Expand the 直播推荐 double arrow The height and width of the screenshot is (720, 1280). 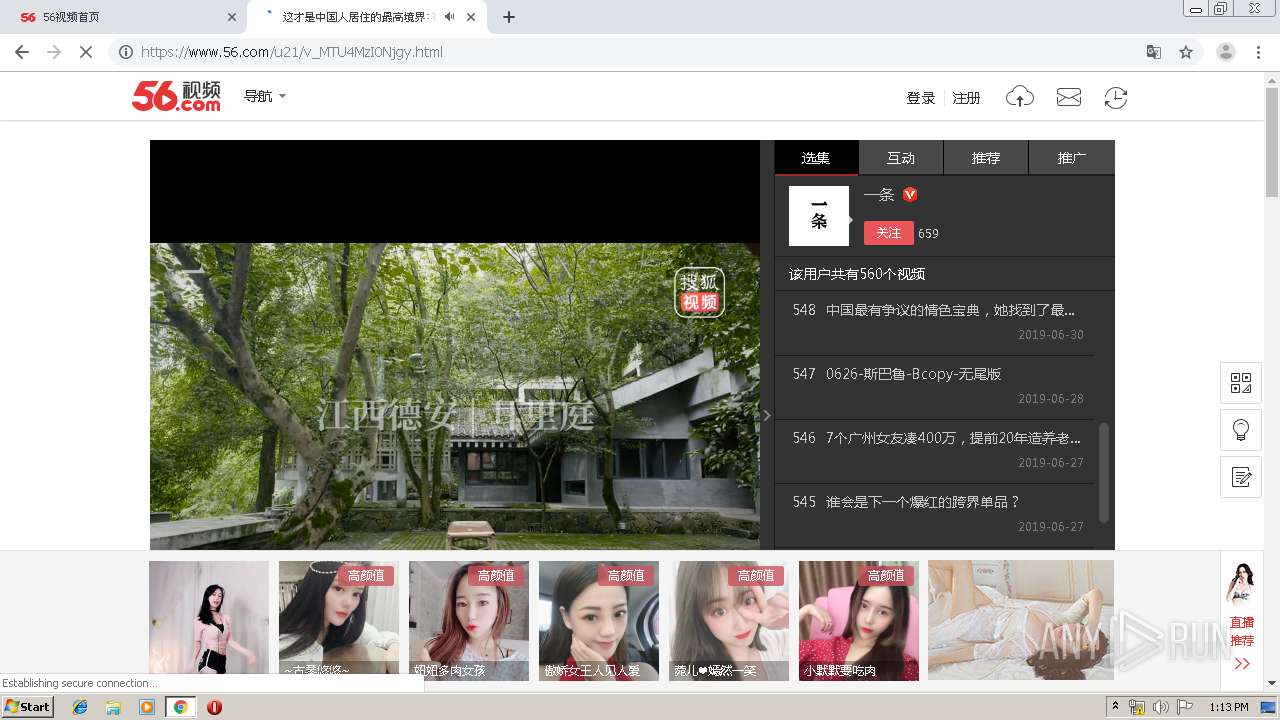[x=1242, y=664]
